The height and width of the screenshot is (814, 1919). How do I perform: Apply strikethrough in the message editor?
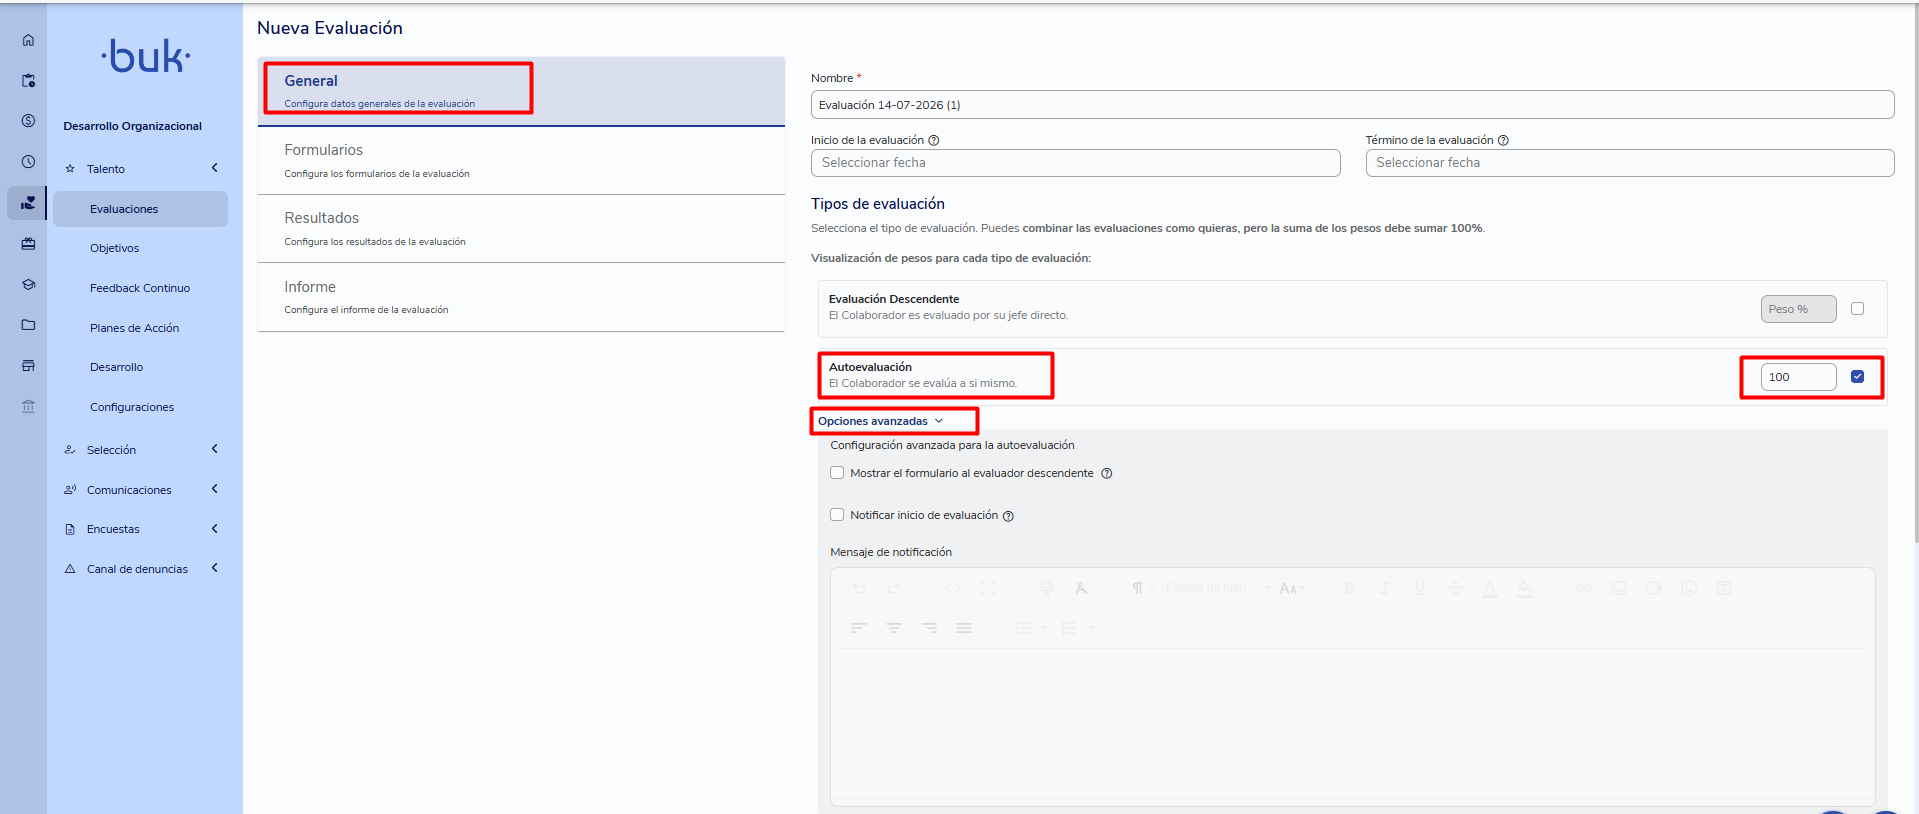[1455, 588]
